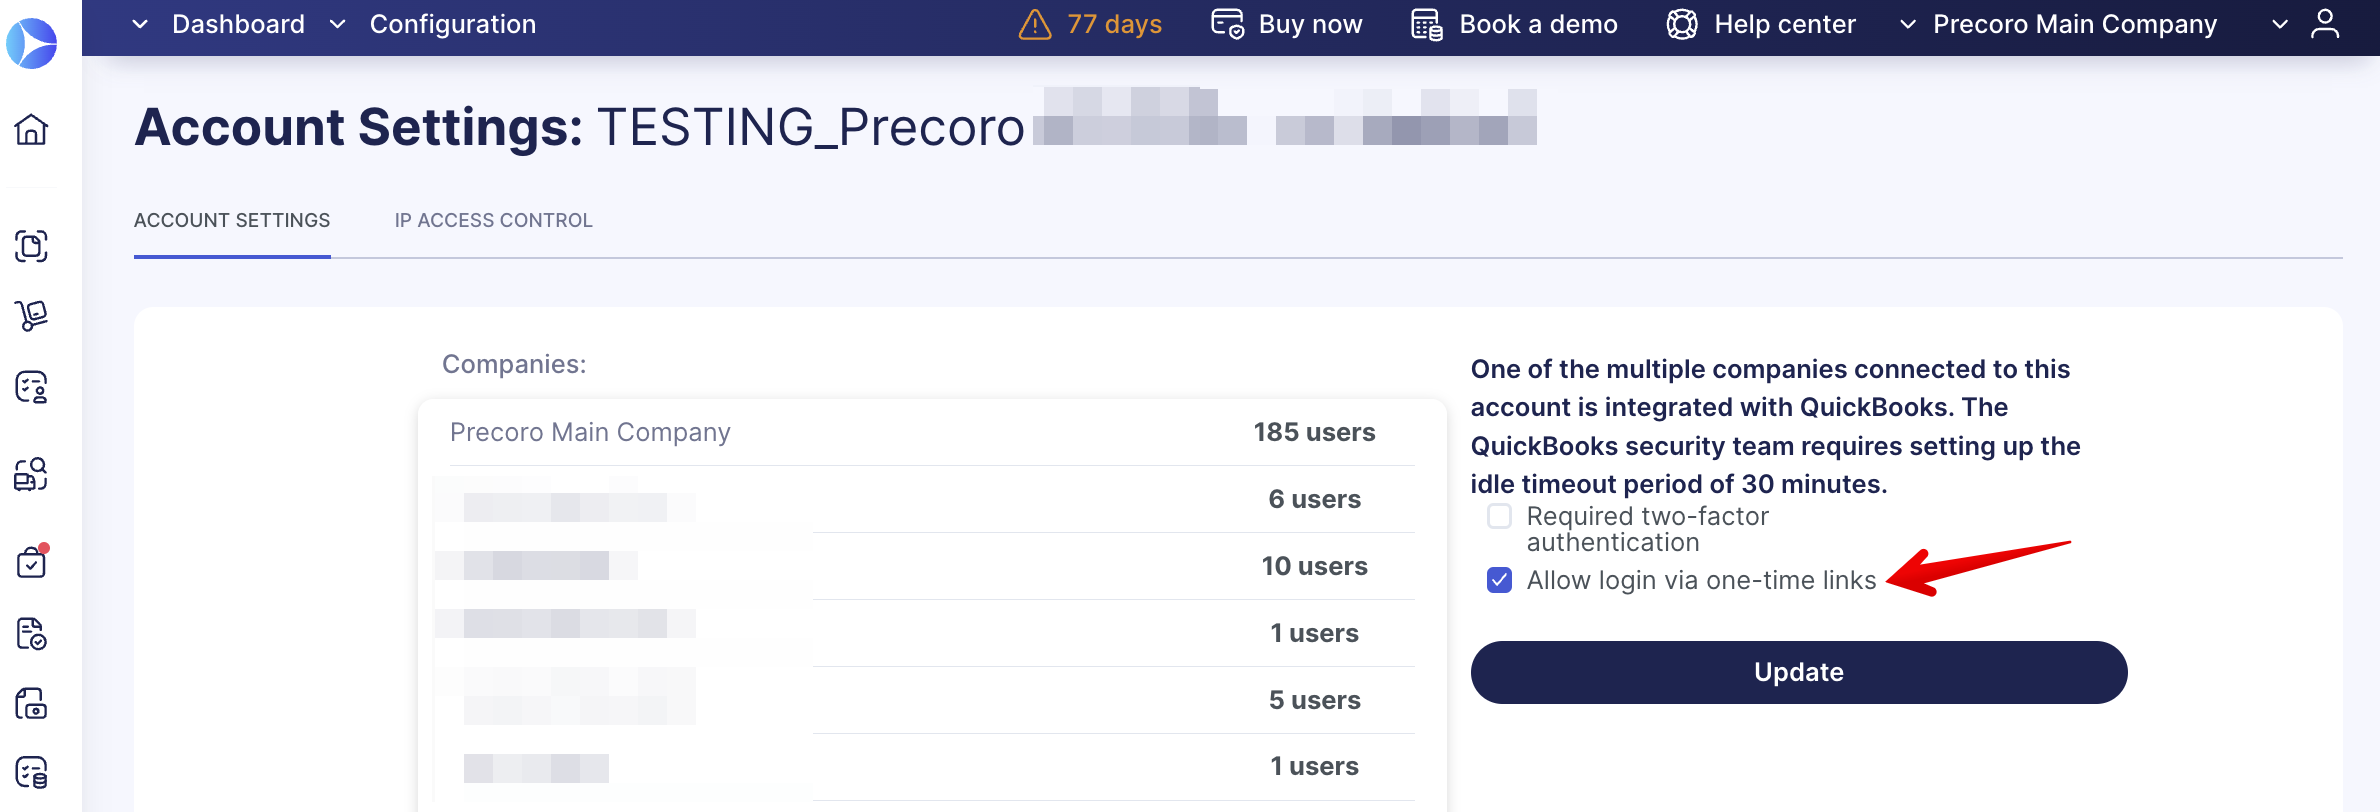Expand the Configuration dropdown chevron

[338, 24]
